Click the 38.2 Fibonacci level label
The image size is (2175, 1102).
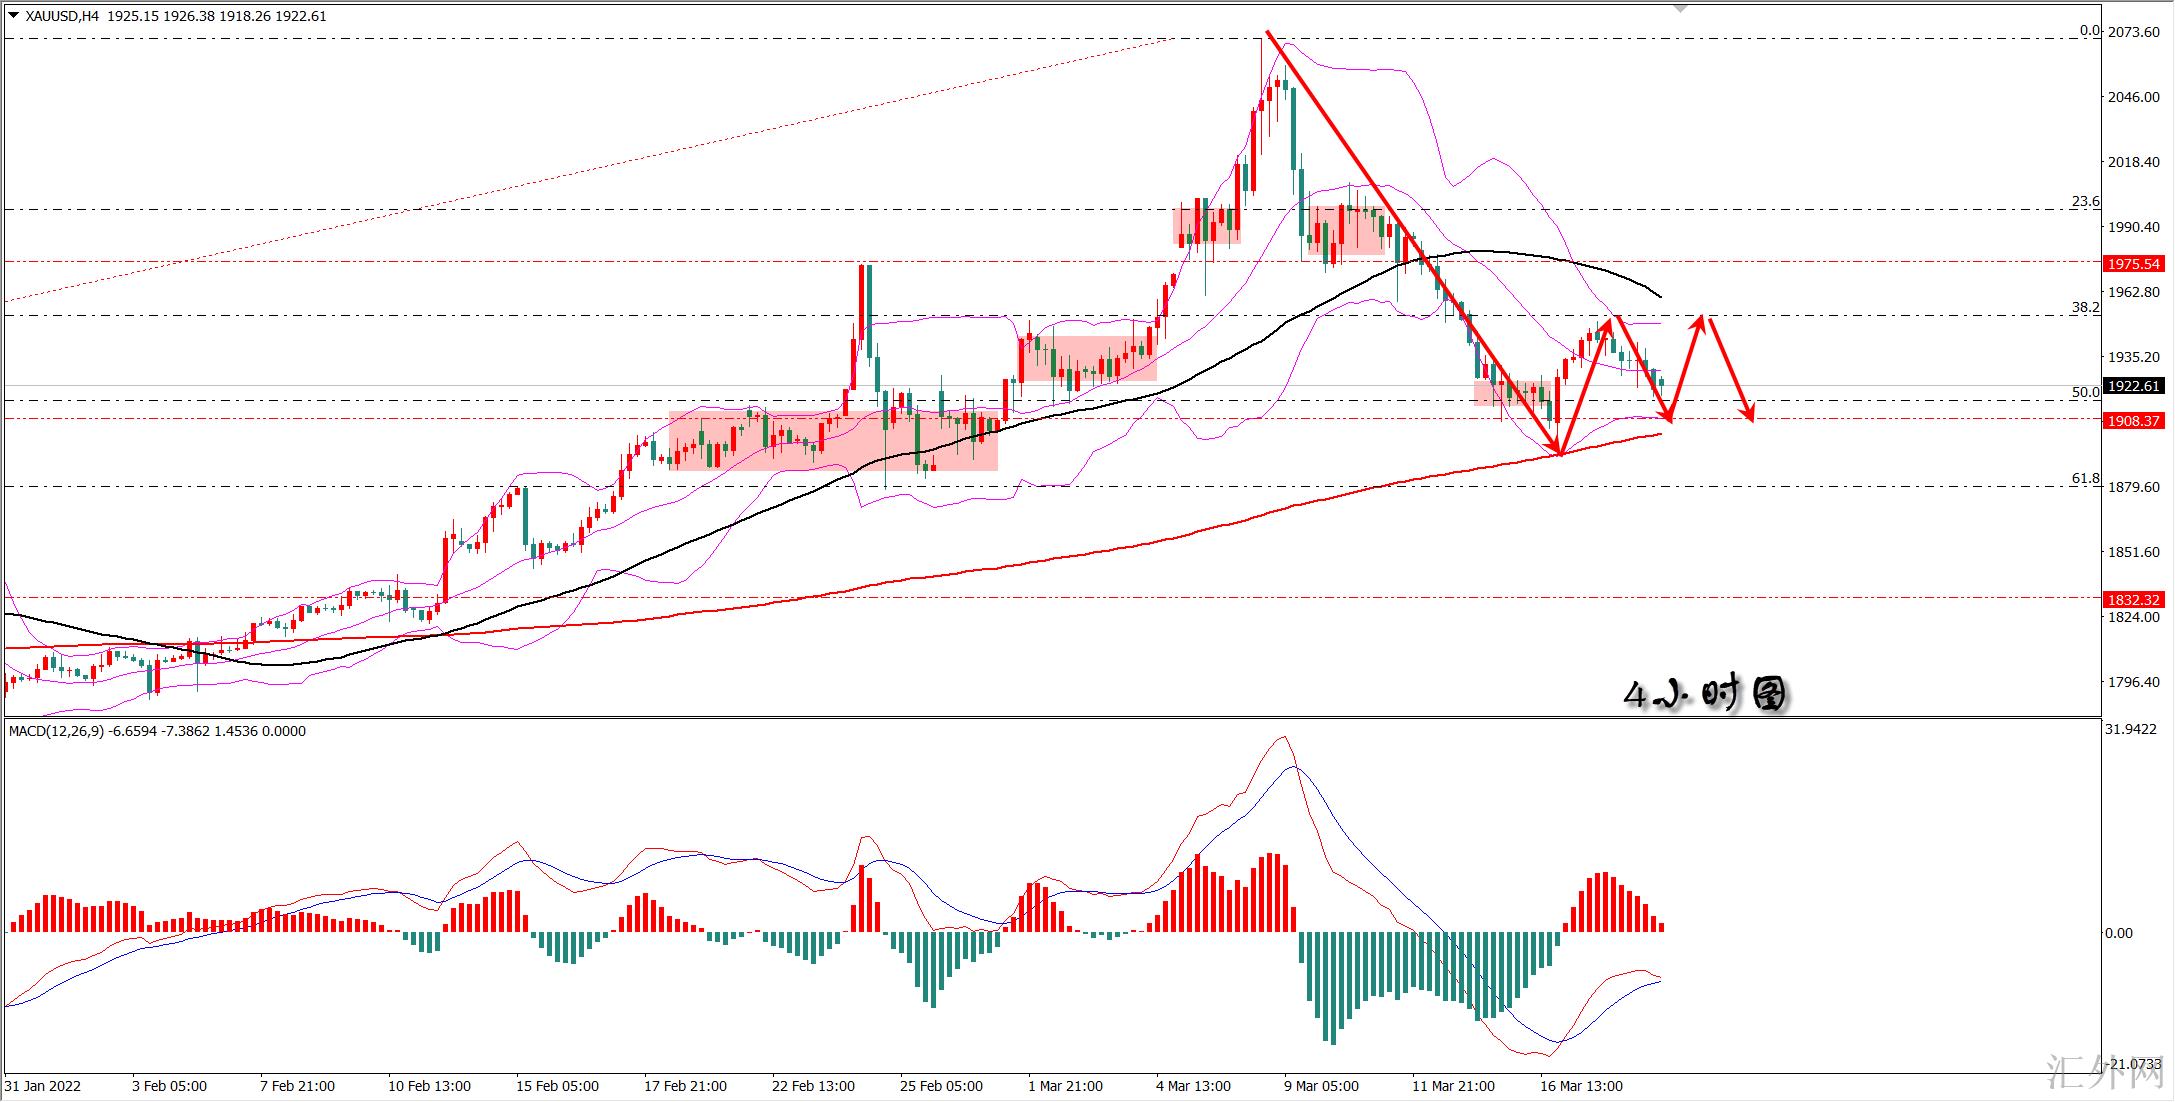[x=2085, y=307]
